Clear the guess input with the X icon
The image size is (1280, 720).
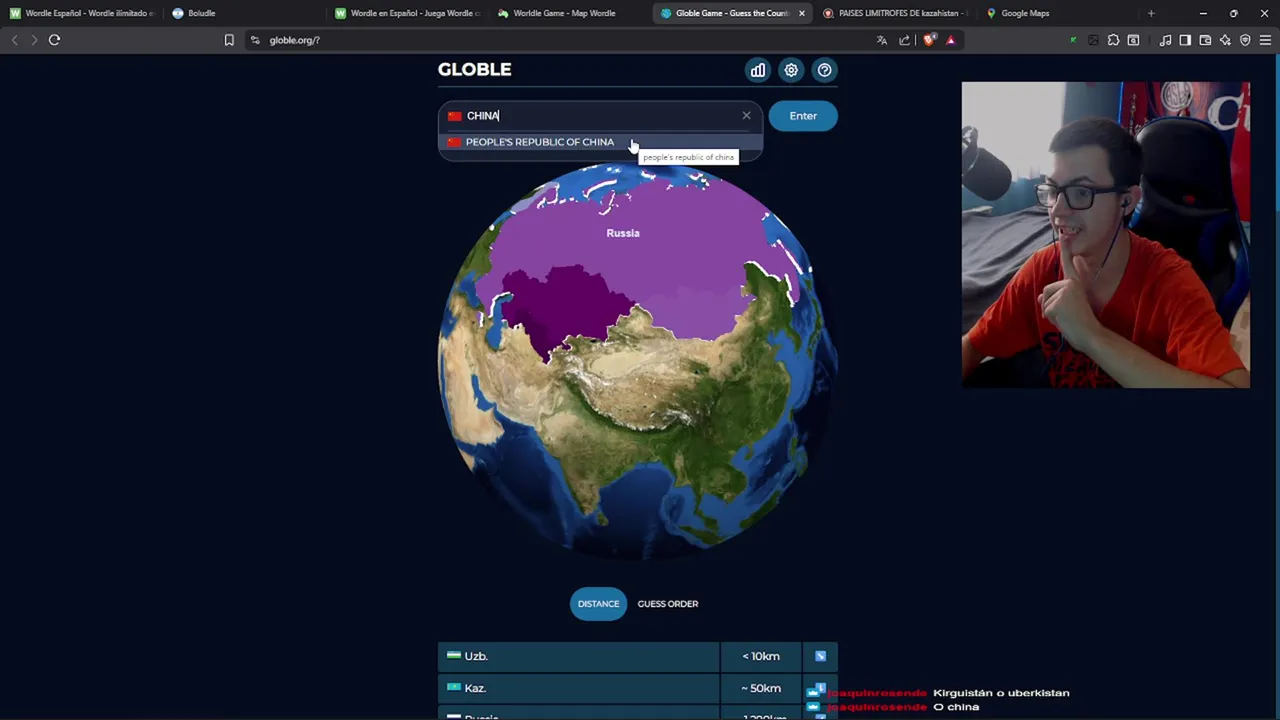pyautogui.click(x=746, y=116)
